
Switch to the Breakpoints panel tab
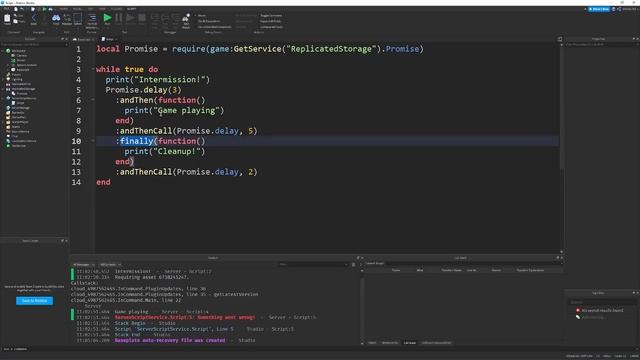tap(390, 343)
